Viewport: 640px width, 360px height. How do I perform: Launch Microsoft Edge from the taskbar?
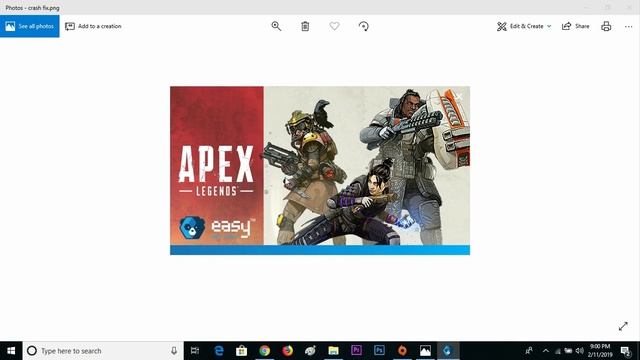219,351
